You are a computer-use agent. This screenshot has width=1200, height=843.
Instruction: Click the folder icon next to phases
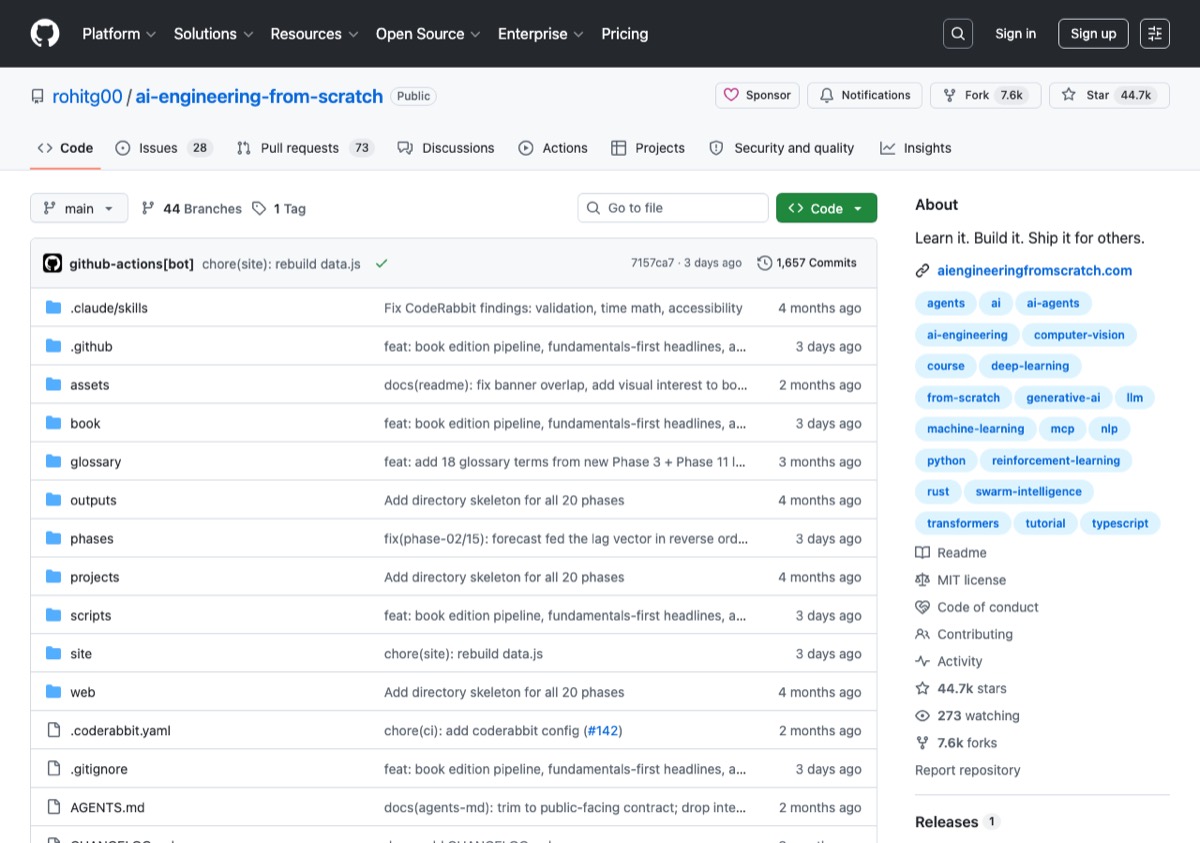click(54, 539)
